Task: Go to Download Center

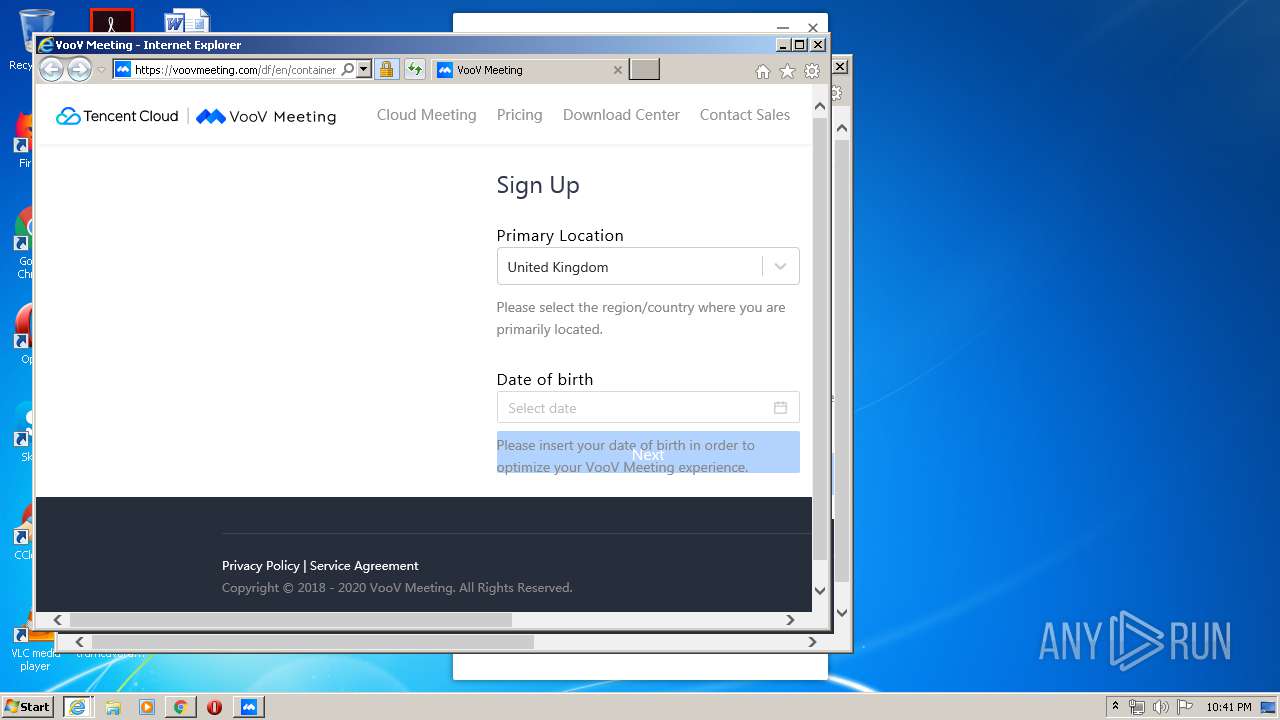Action: tap(621, 115)
